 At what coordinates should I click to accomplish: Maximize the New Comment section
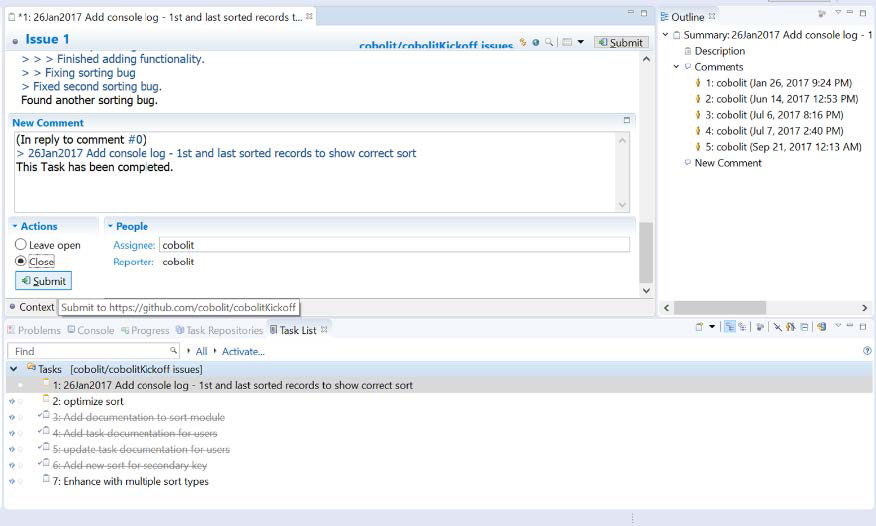click(626, 120)
